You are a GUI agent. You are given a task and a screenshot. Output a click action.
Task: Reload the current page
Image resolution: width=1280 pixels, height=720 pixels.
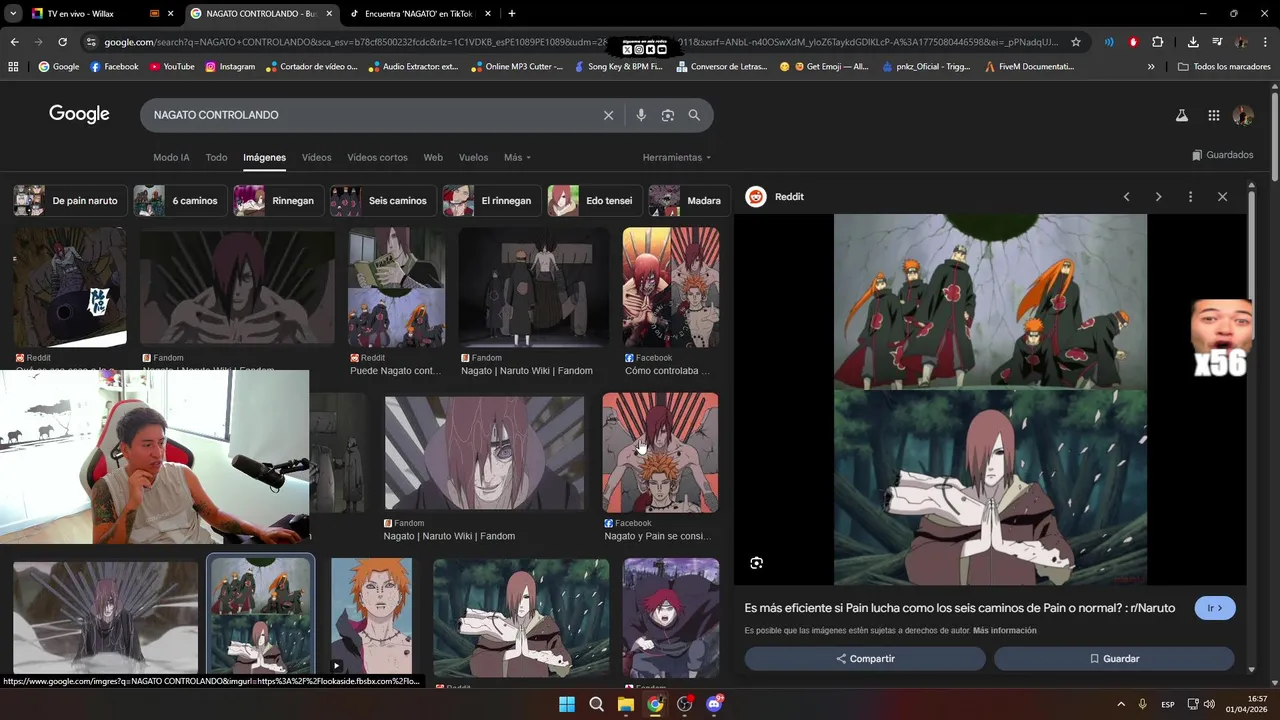pos(62,42)
